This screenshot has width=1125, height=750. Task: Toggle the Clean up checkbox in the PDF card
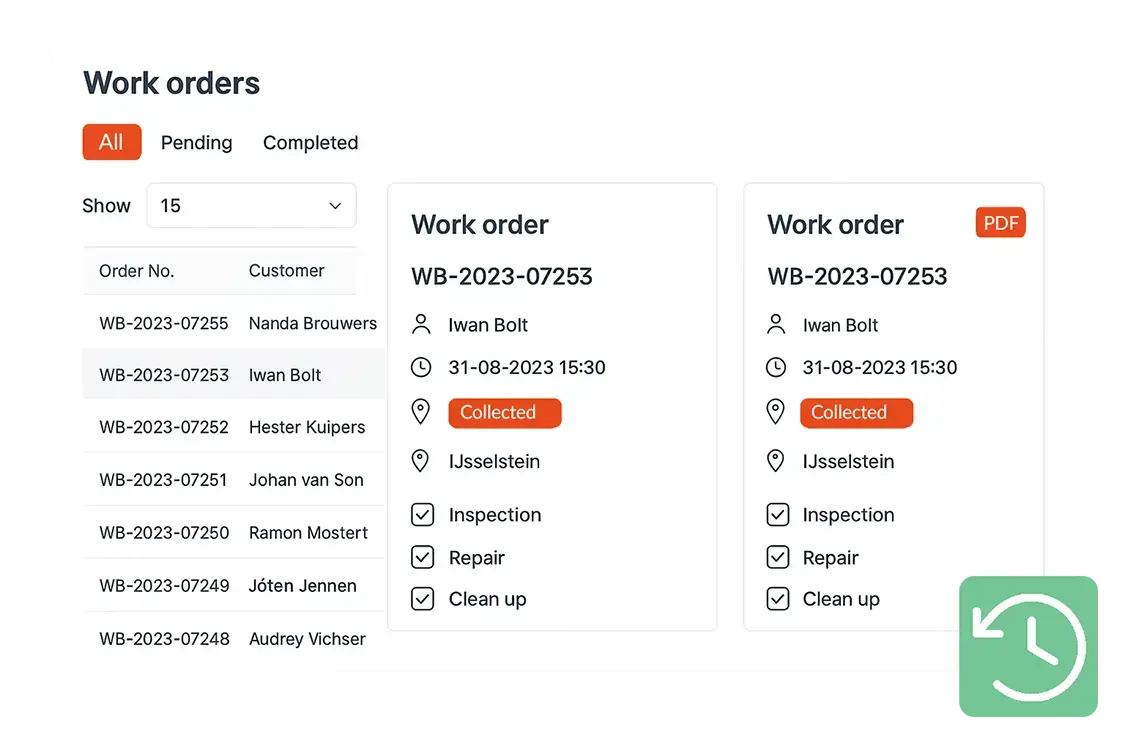(x=777, y=599)
